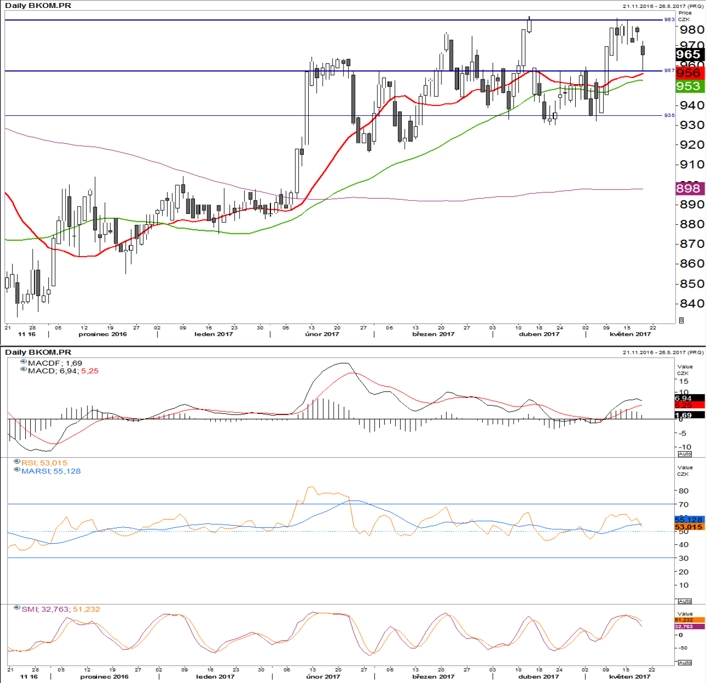This screenshot has width=706, height=683.
Task: Click březen 2017 on bottom indicator axis
Action: click(x=433, y=677)
